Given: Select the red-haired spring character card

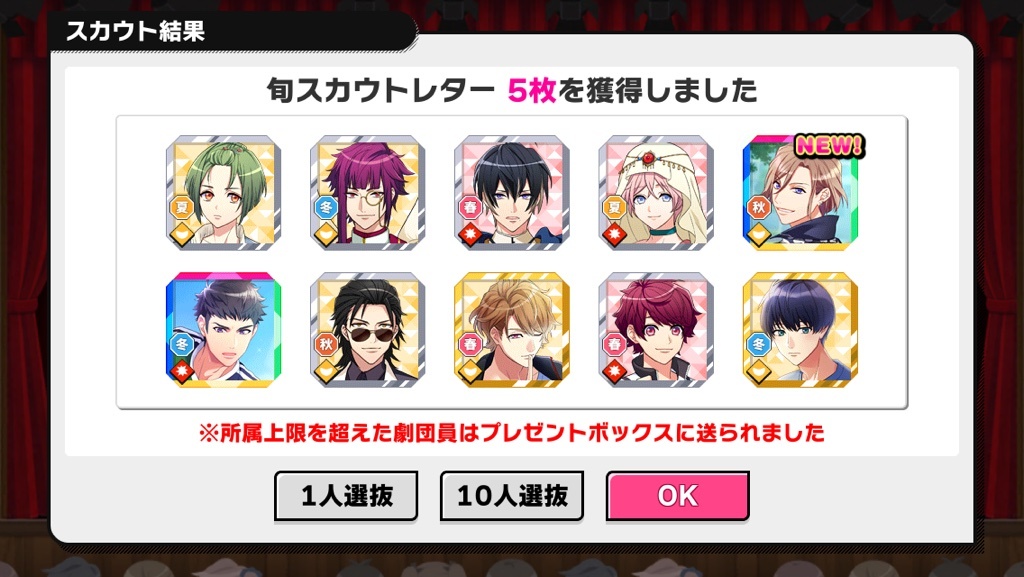Looking at the screenshot, I should coord(656,330).
